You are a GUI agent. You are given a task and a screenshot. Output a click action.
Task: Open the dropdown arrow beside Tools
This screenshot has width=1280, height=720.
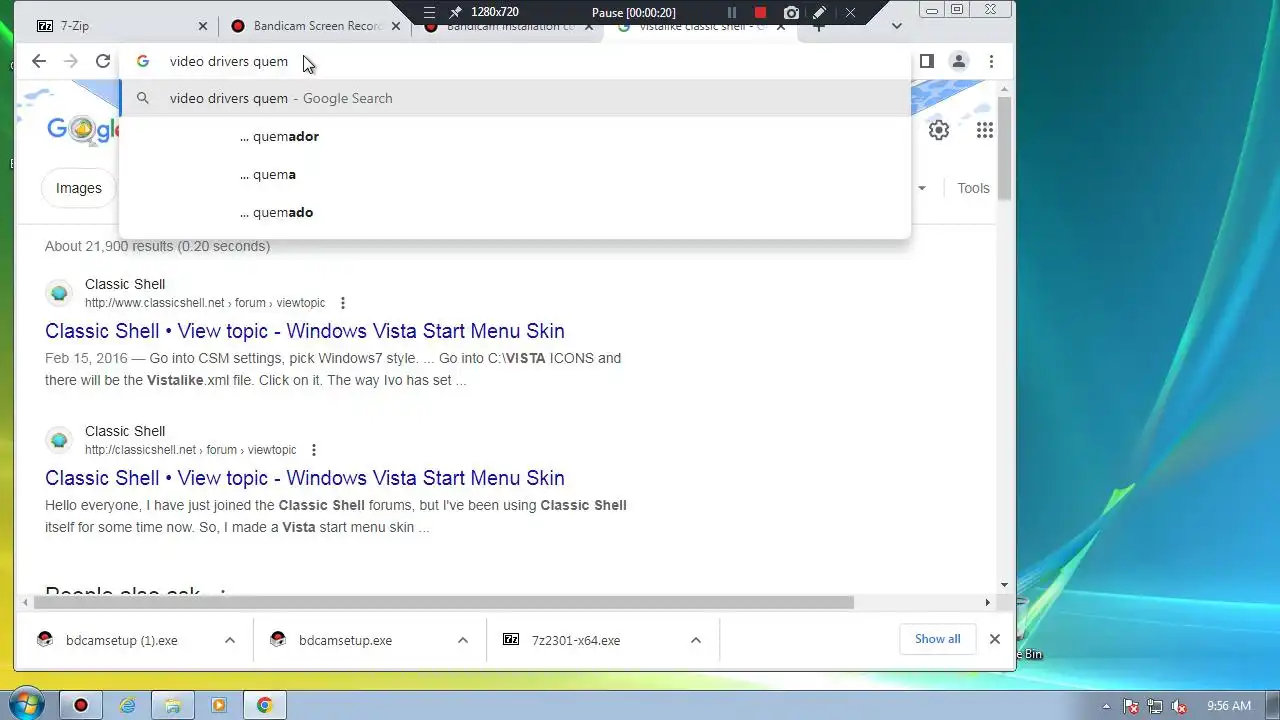pyautogui.click(x=922, y=188)
